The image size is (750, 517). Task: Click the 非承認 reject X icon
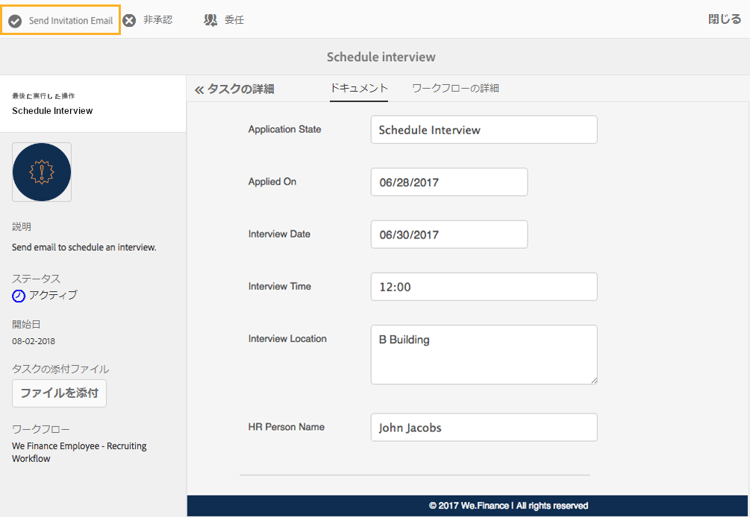coord(129,21)
